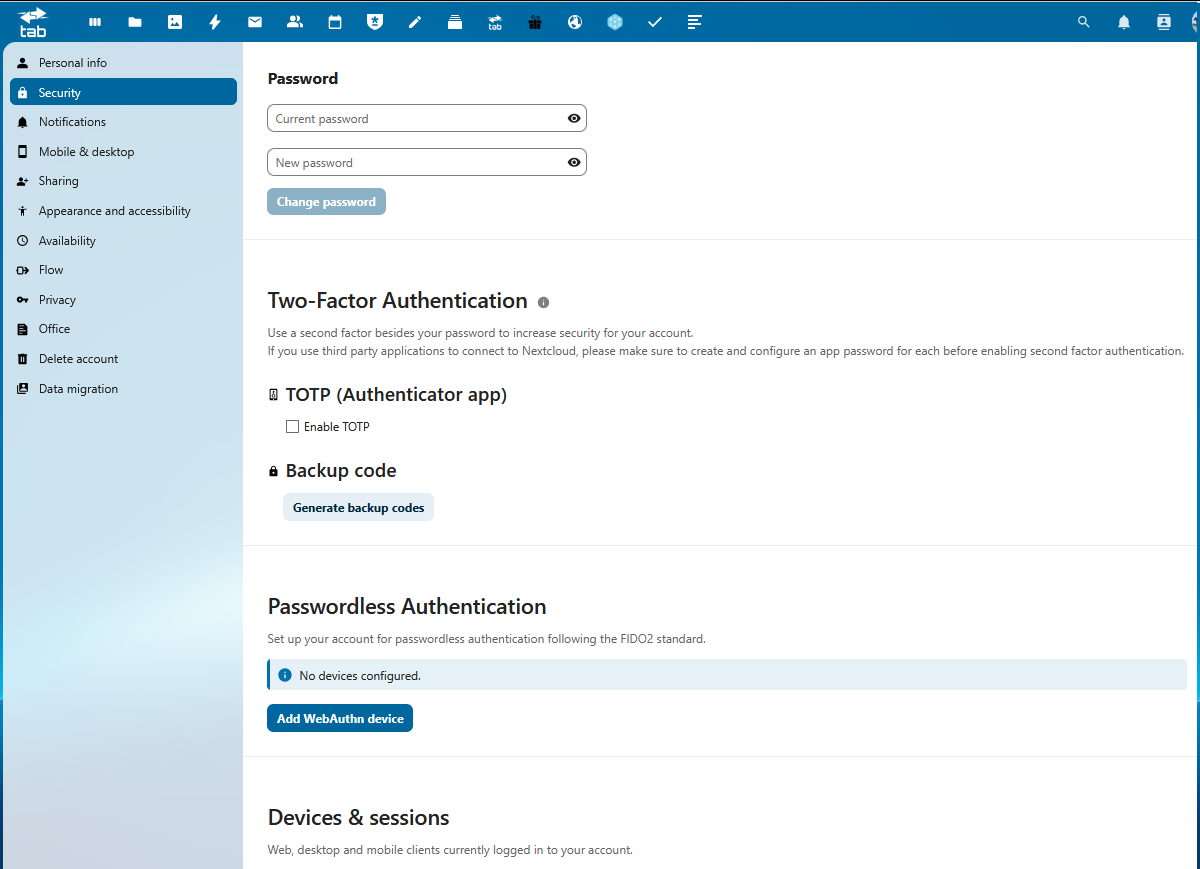
Task: Open Appearance and accessibility settings
Action: click(114, 211)
